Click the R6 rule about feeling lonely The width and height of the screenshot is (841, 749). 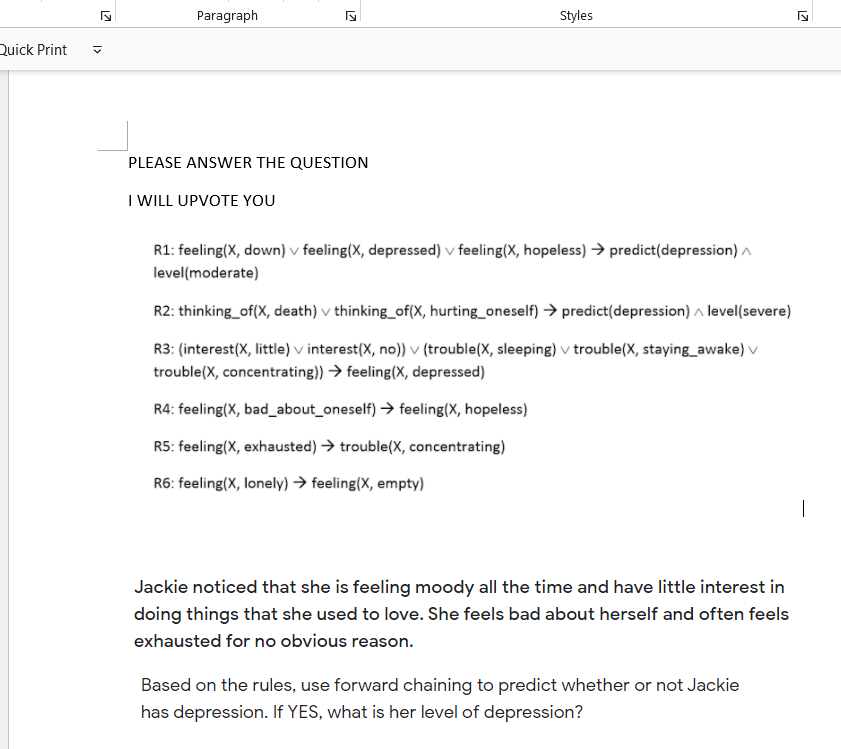(289, 483)
